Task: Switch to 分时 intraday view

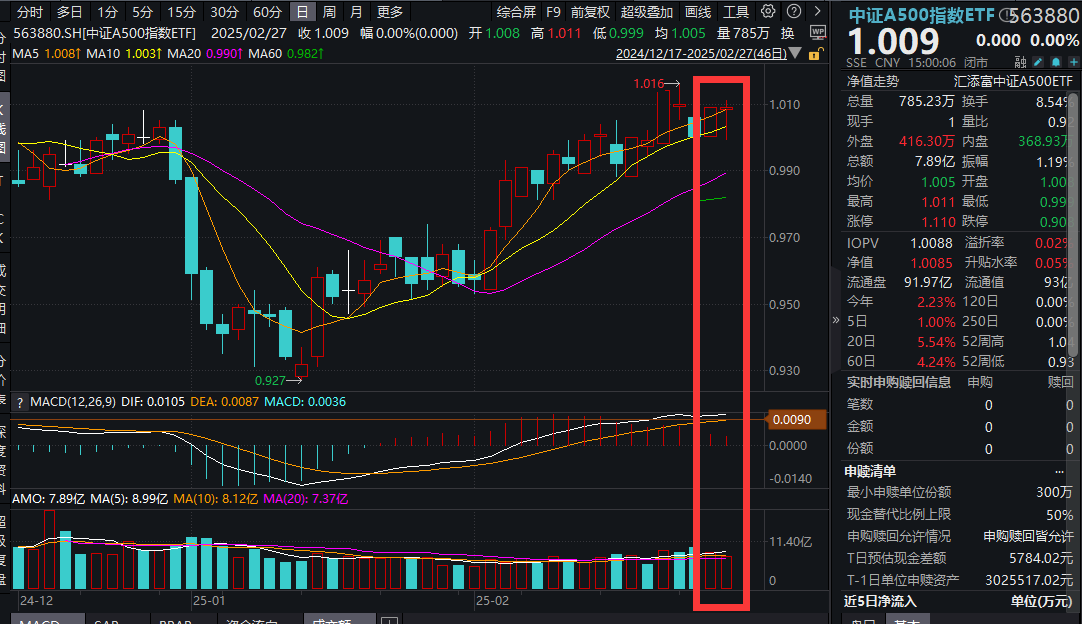Action: 30,12
